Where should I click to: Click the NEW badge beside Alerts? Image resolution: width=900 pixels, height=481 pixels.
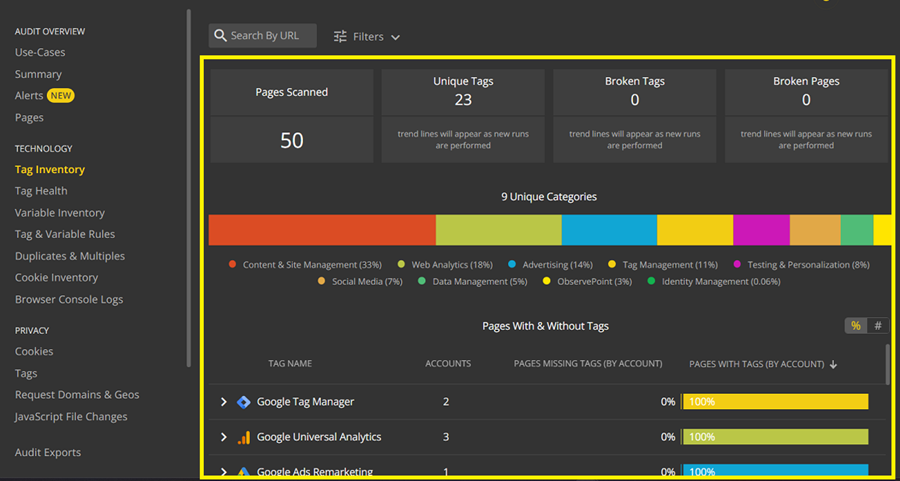[61, 96]
